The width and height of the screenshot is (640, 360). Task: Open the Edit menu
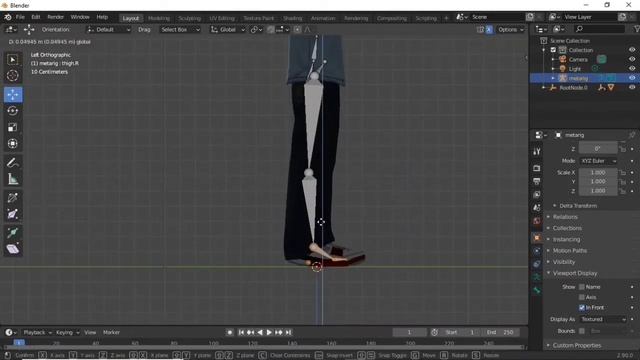(36, 17)
